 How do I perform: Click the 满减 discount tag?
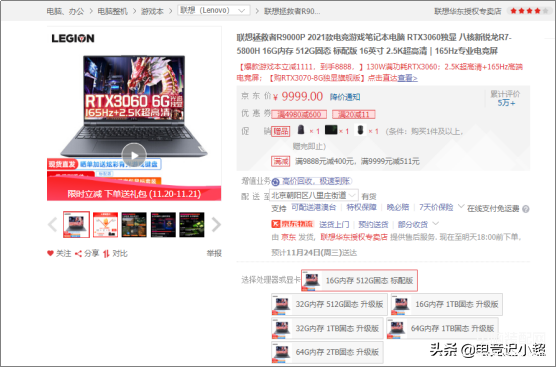pos(280,161)
